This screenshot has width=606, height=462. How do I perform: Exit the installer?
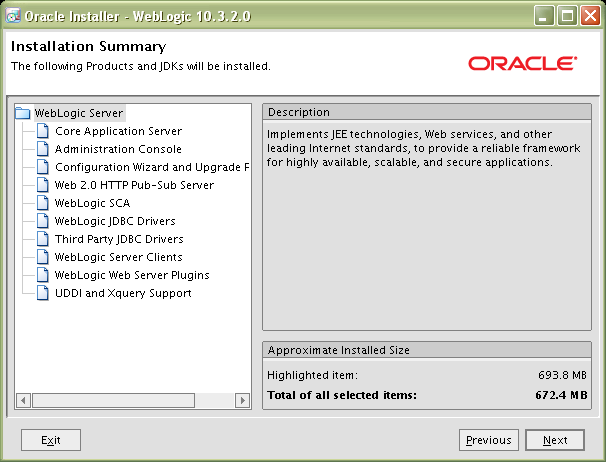(51, 440)
